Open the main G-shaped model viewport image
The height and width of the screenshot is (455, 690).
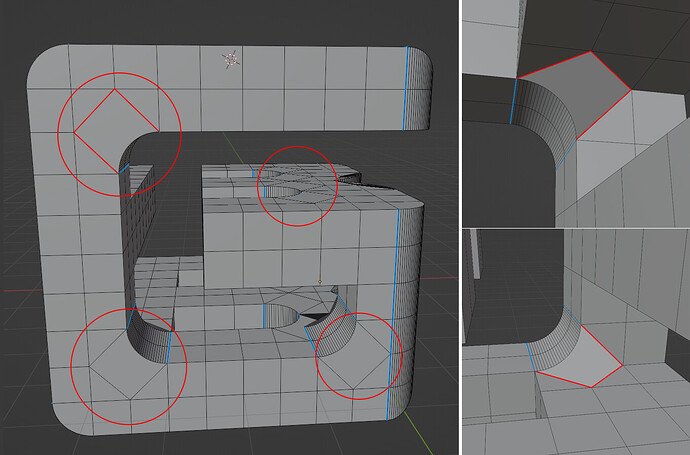[x=229, y=228]
